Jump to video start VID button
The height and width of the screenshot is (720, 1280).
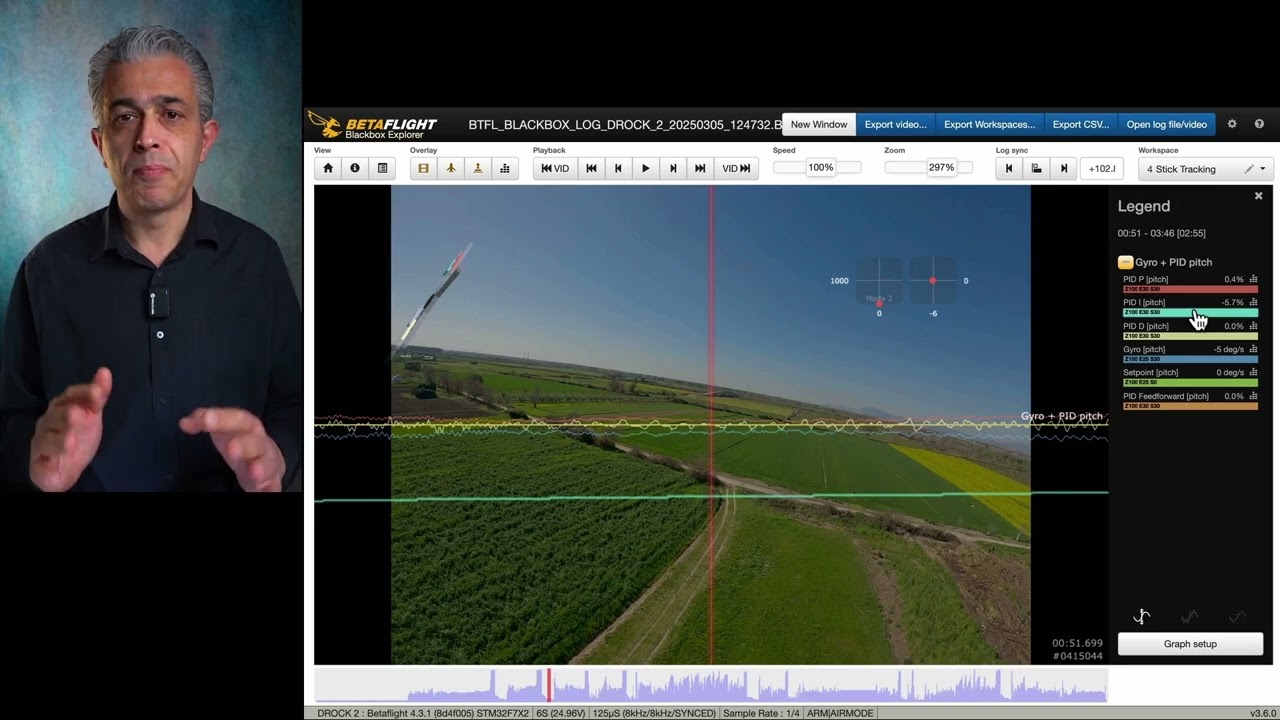pos(555,168)
